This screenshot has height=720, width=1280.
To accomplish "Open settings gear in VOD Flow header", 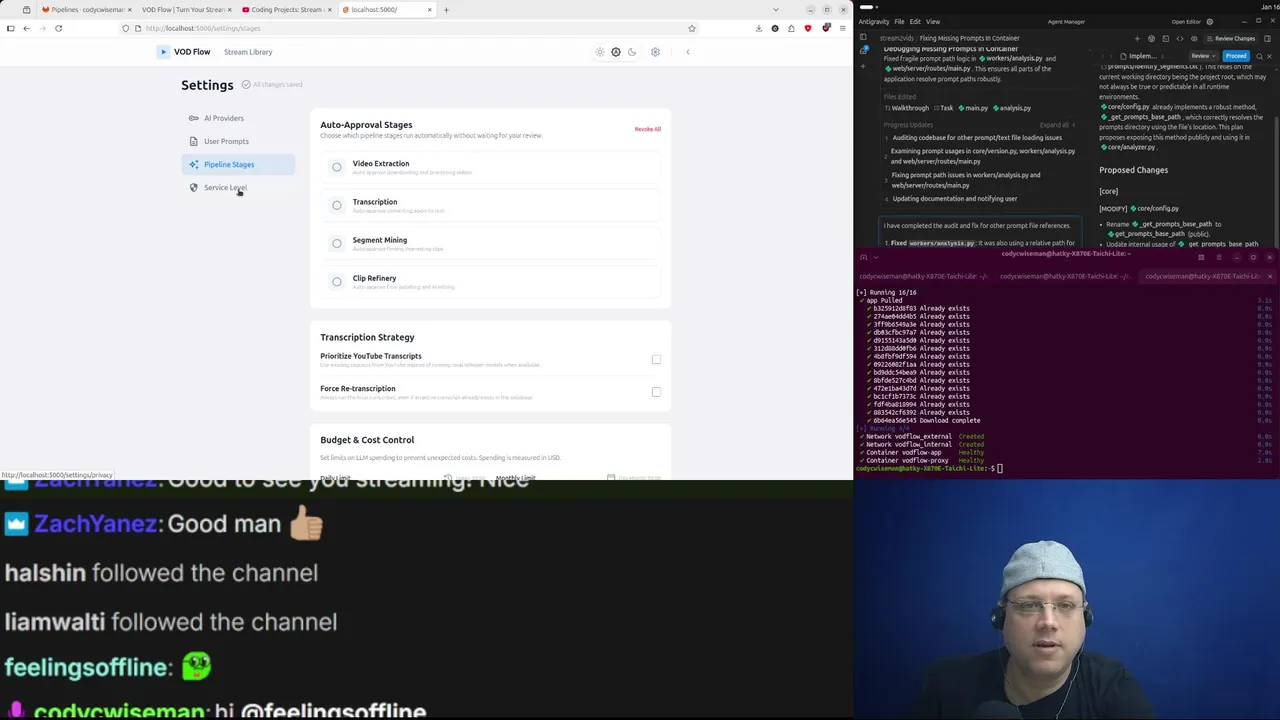I will (655, 52).
